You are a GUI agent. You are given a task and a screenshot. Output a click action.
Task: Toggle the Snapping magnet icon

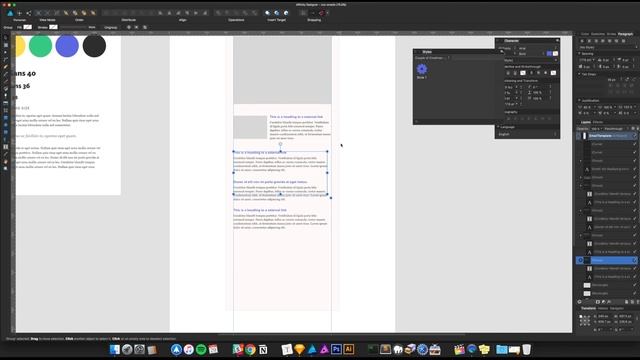point(321,13)
